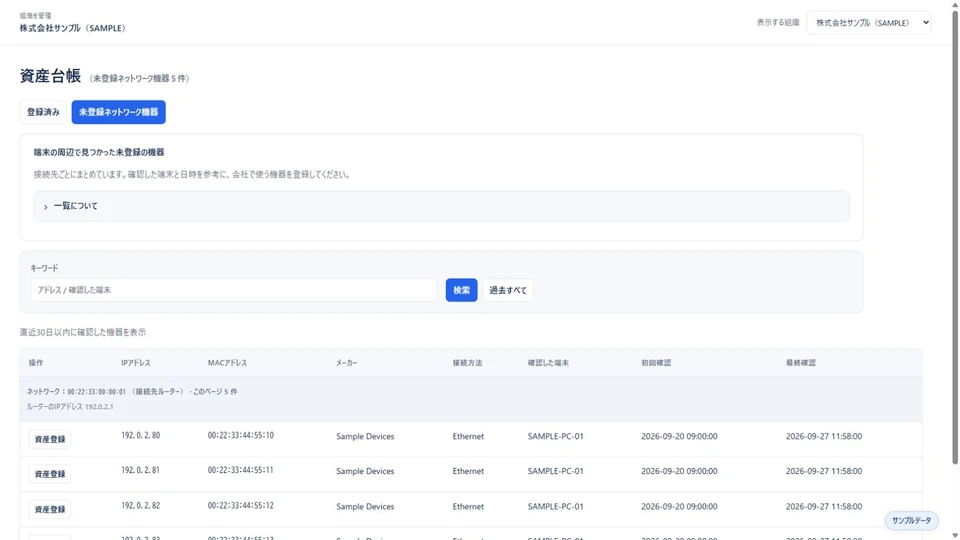Screen dimensions: 960x540
Task: Expand the 一覧について section
Action: [441, 206]
